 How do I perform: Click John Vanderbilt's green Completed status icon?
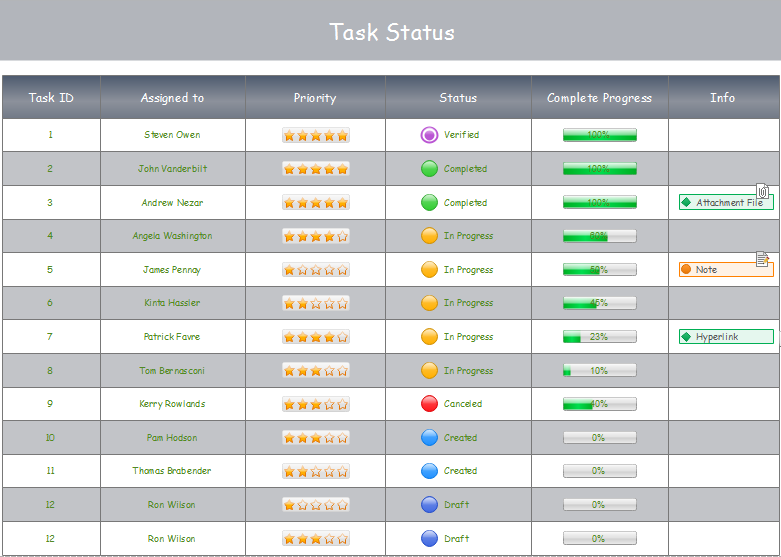coord(429,169)
